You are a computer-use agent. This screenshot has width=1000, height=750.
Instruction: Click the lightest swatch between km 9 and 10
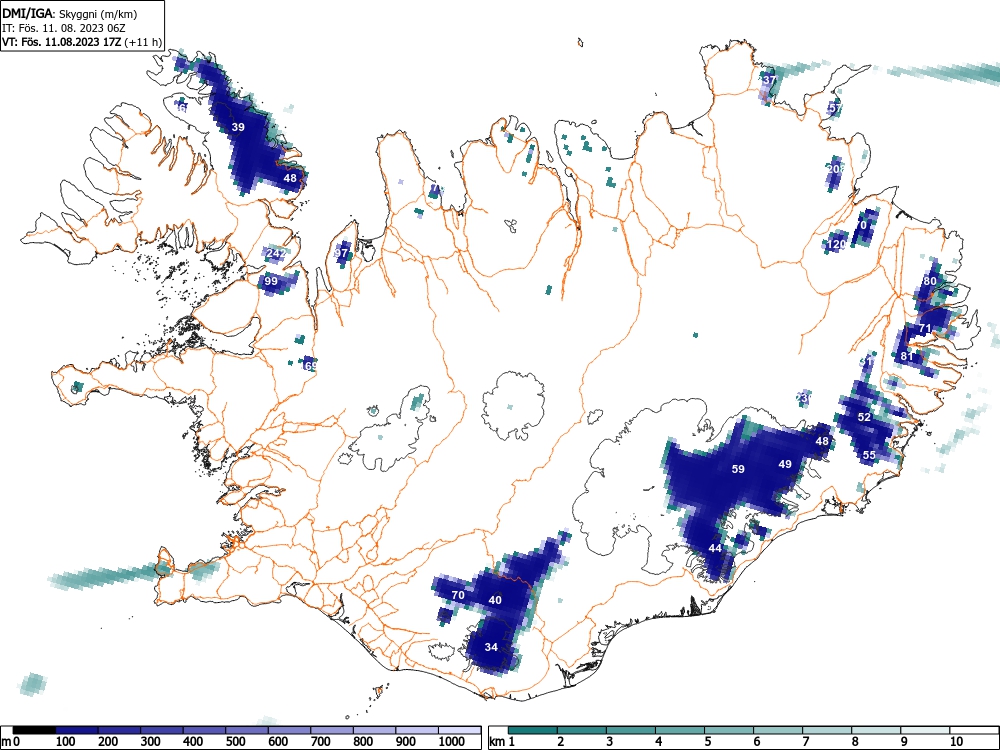(x=925, y=730)
